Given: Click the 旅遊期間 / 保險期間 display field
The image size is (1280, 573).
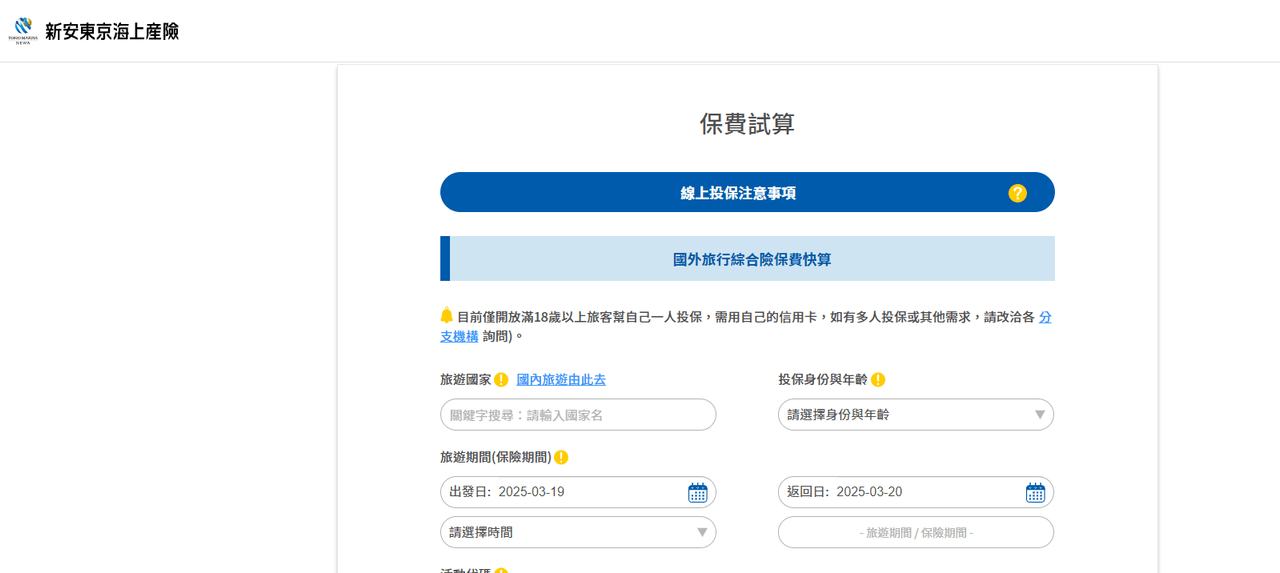Looking at the screenshot, I should [x=916, y=532].
